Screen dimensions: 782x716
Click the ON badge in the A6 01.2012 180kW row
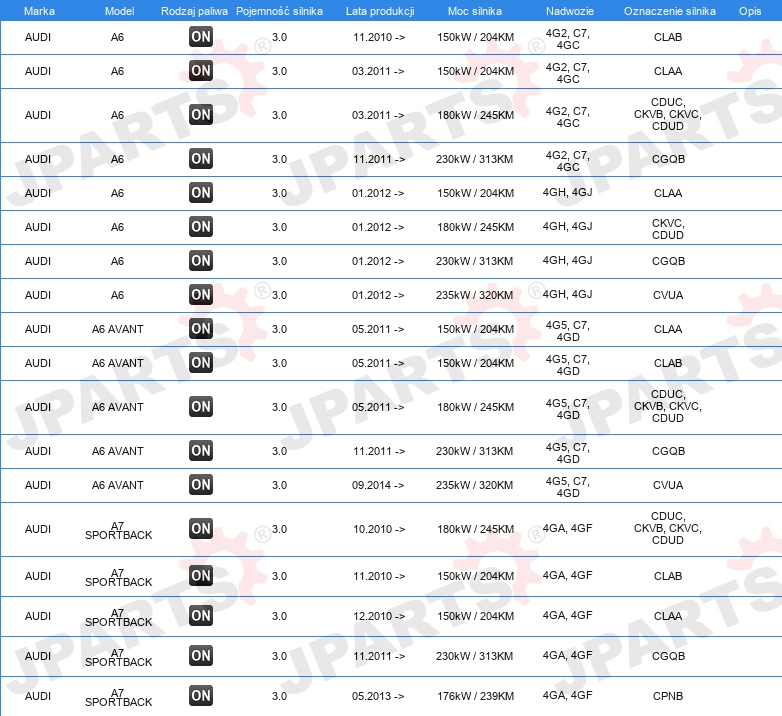(x=201, y=226)
